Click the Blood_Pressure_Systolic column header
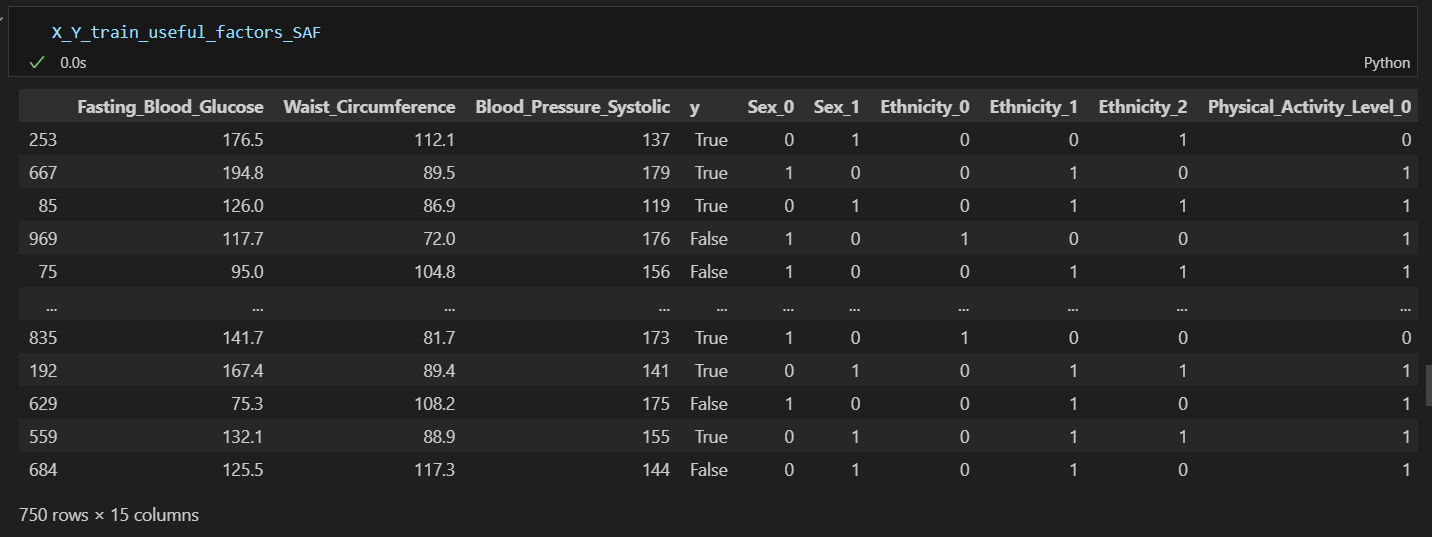Image resolution: width=1432 pixels, height=537 pixels. click(x=572, y=107)
